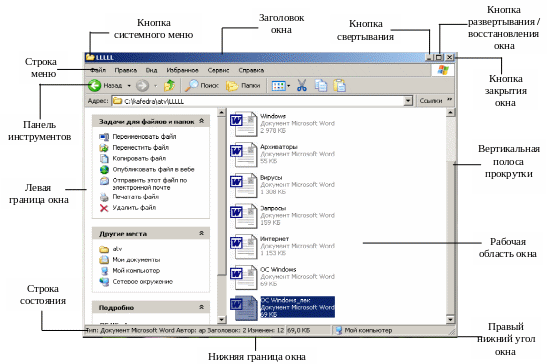Viewport: 547px width, 364px height.
Task: Open the Избранное menu
Action: (x=182, y=70)
